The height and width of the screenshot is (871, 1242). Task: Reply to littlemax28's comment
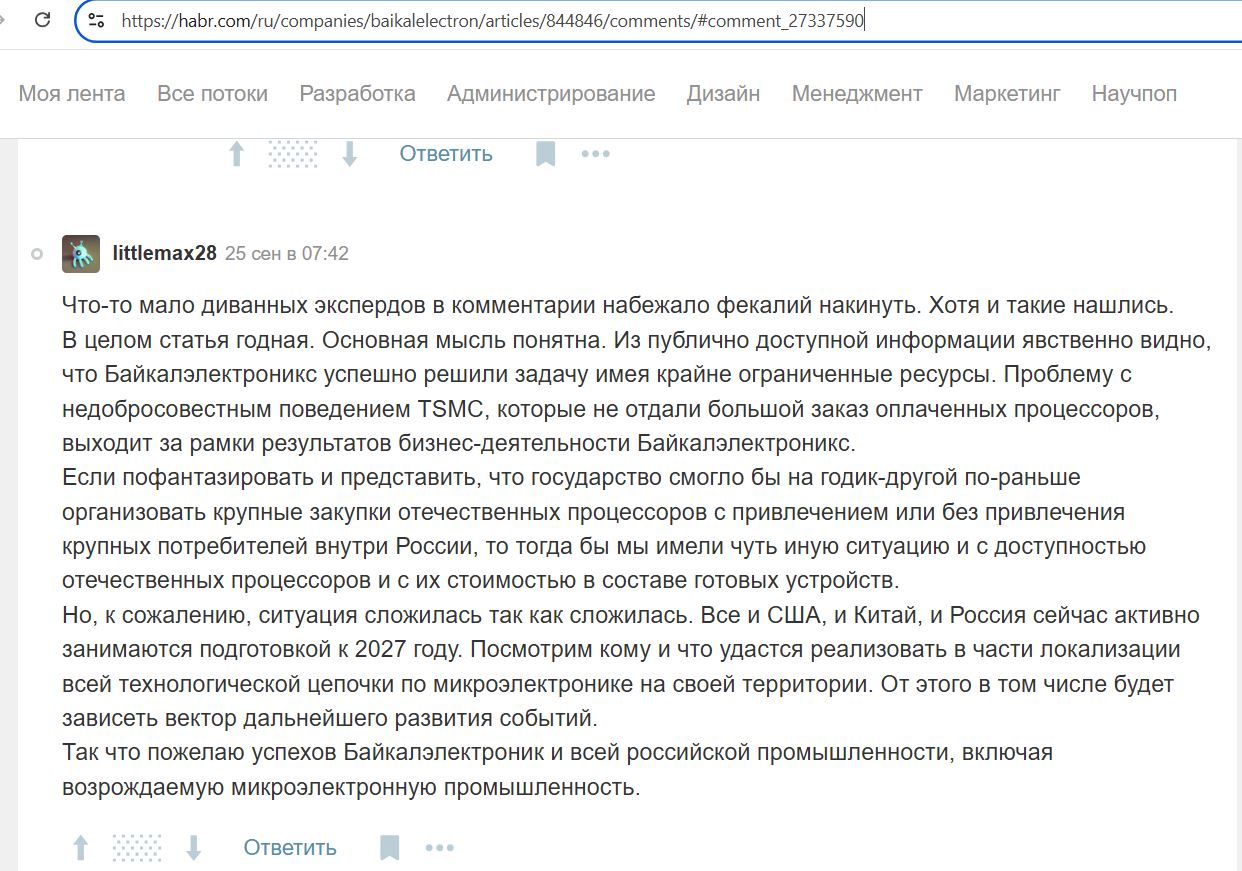click(x=290, y=848)
